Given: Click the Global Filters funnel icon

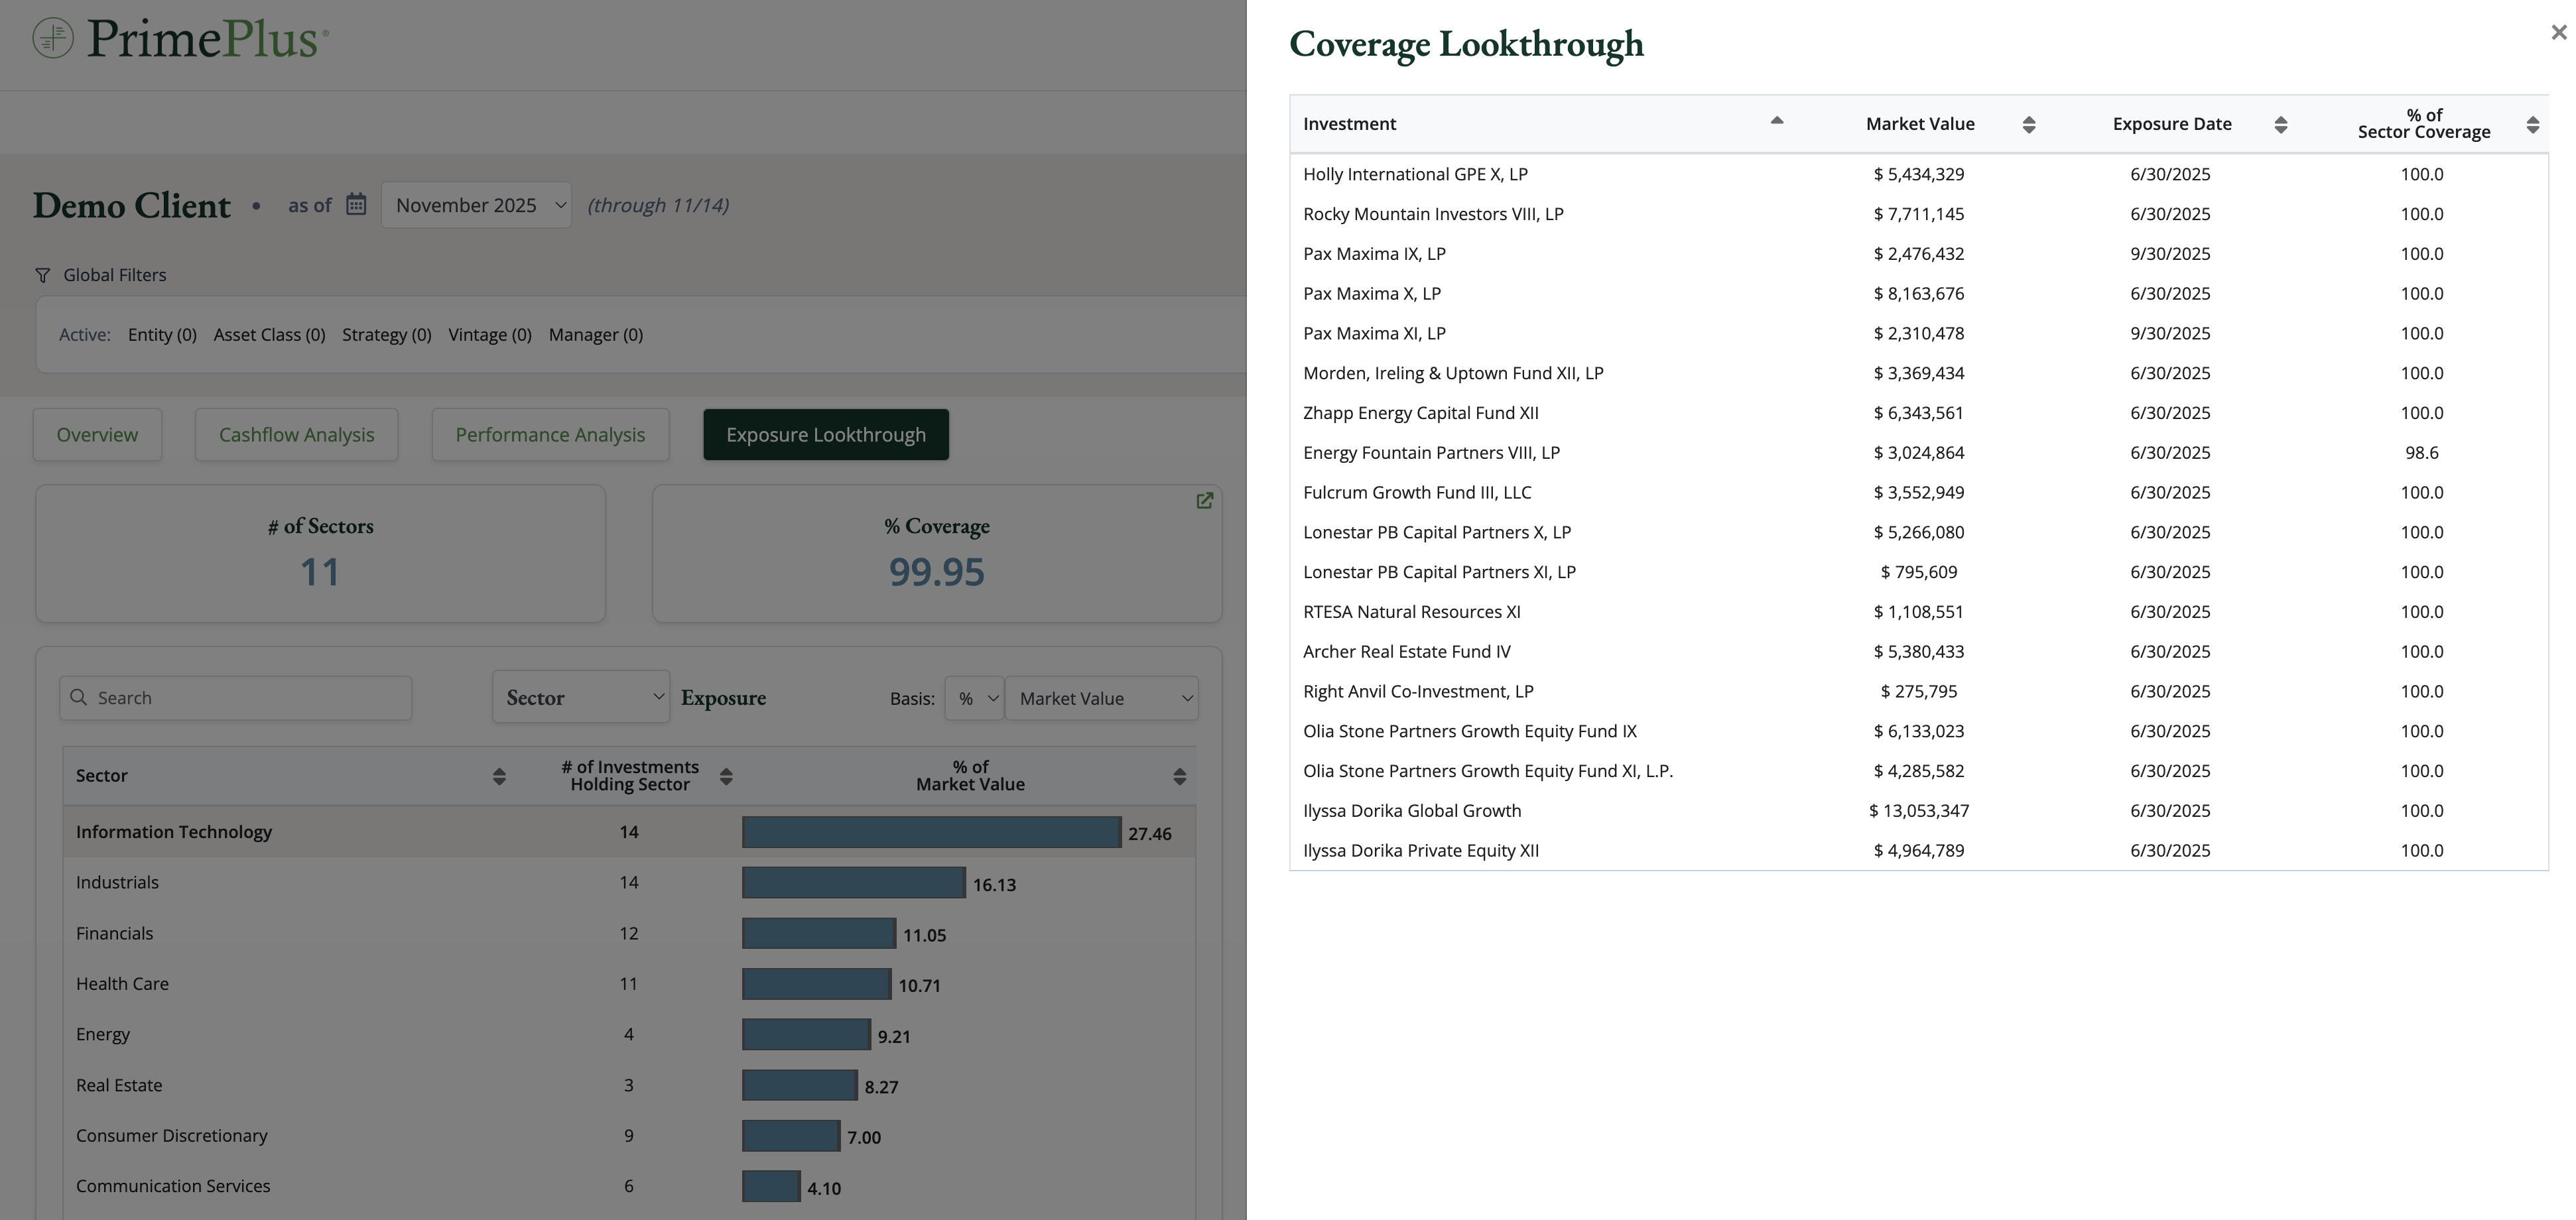Looking at the screenshot, I should click(43, 275).
